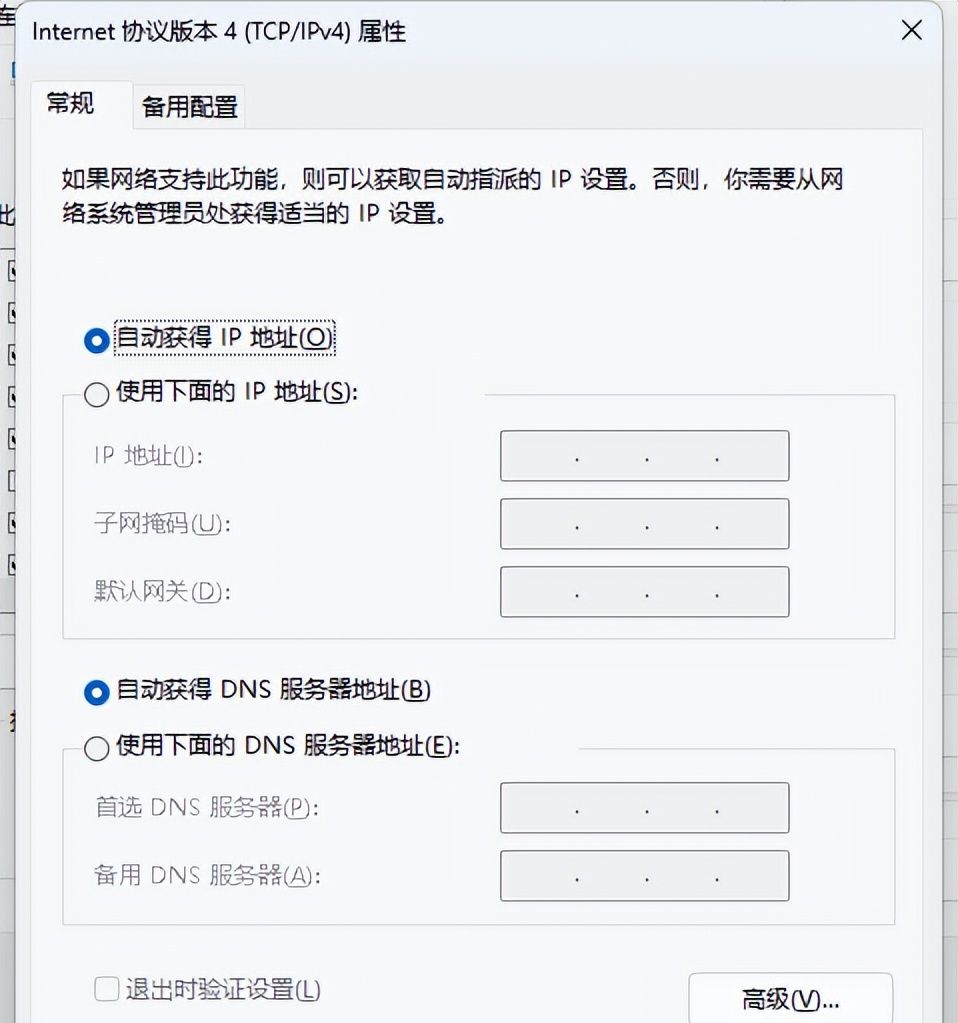Close the TCP/IPv4 properties dialog
Viewport: 958px width, 1023px height.
[911, 31]
